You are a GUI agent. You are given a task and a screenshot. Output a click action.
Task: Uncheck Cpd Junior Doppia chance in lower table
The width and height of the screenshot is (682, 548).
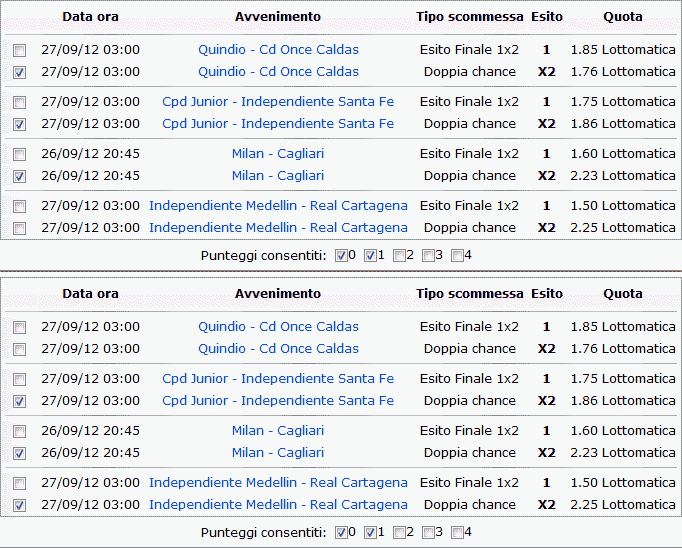tap(20, 401)
